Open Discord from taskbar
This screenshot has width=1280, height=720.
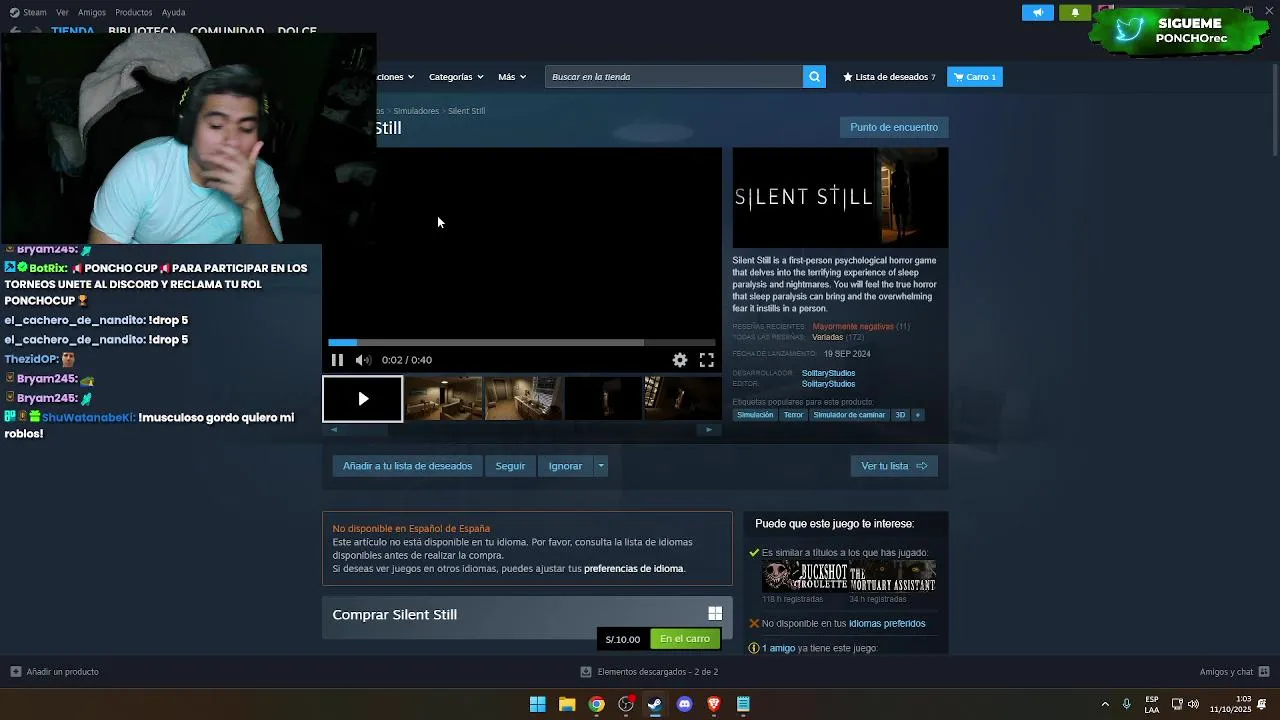pyautogui.click(x=684, y=704)
